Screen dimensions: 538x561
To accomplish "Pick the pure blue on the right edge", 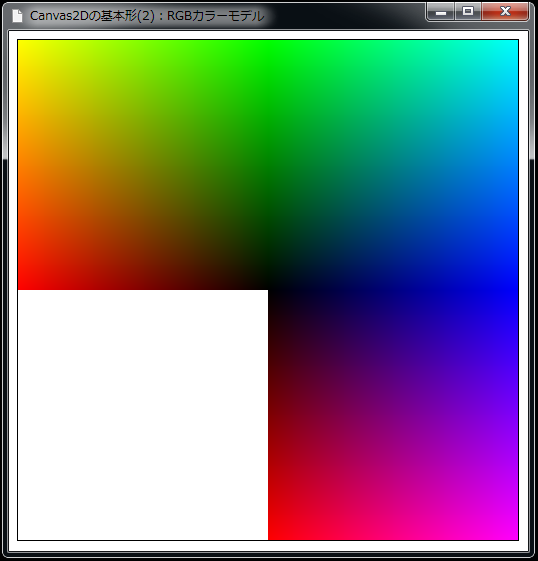I will pos(515,290).
